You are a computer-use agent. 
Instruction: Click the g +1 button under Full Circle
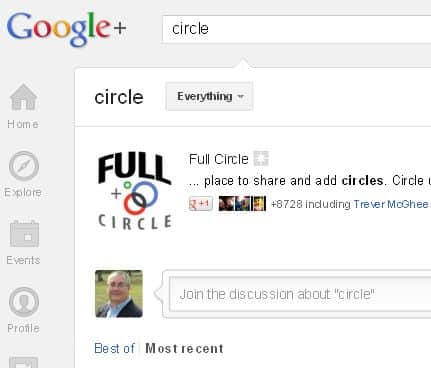tap(200, 204)
